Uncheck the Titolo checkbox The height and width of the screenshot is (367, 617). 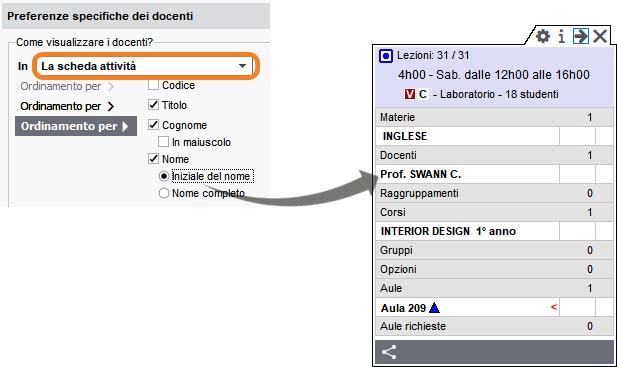click(153, 105)
